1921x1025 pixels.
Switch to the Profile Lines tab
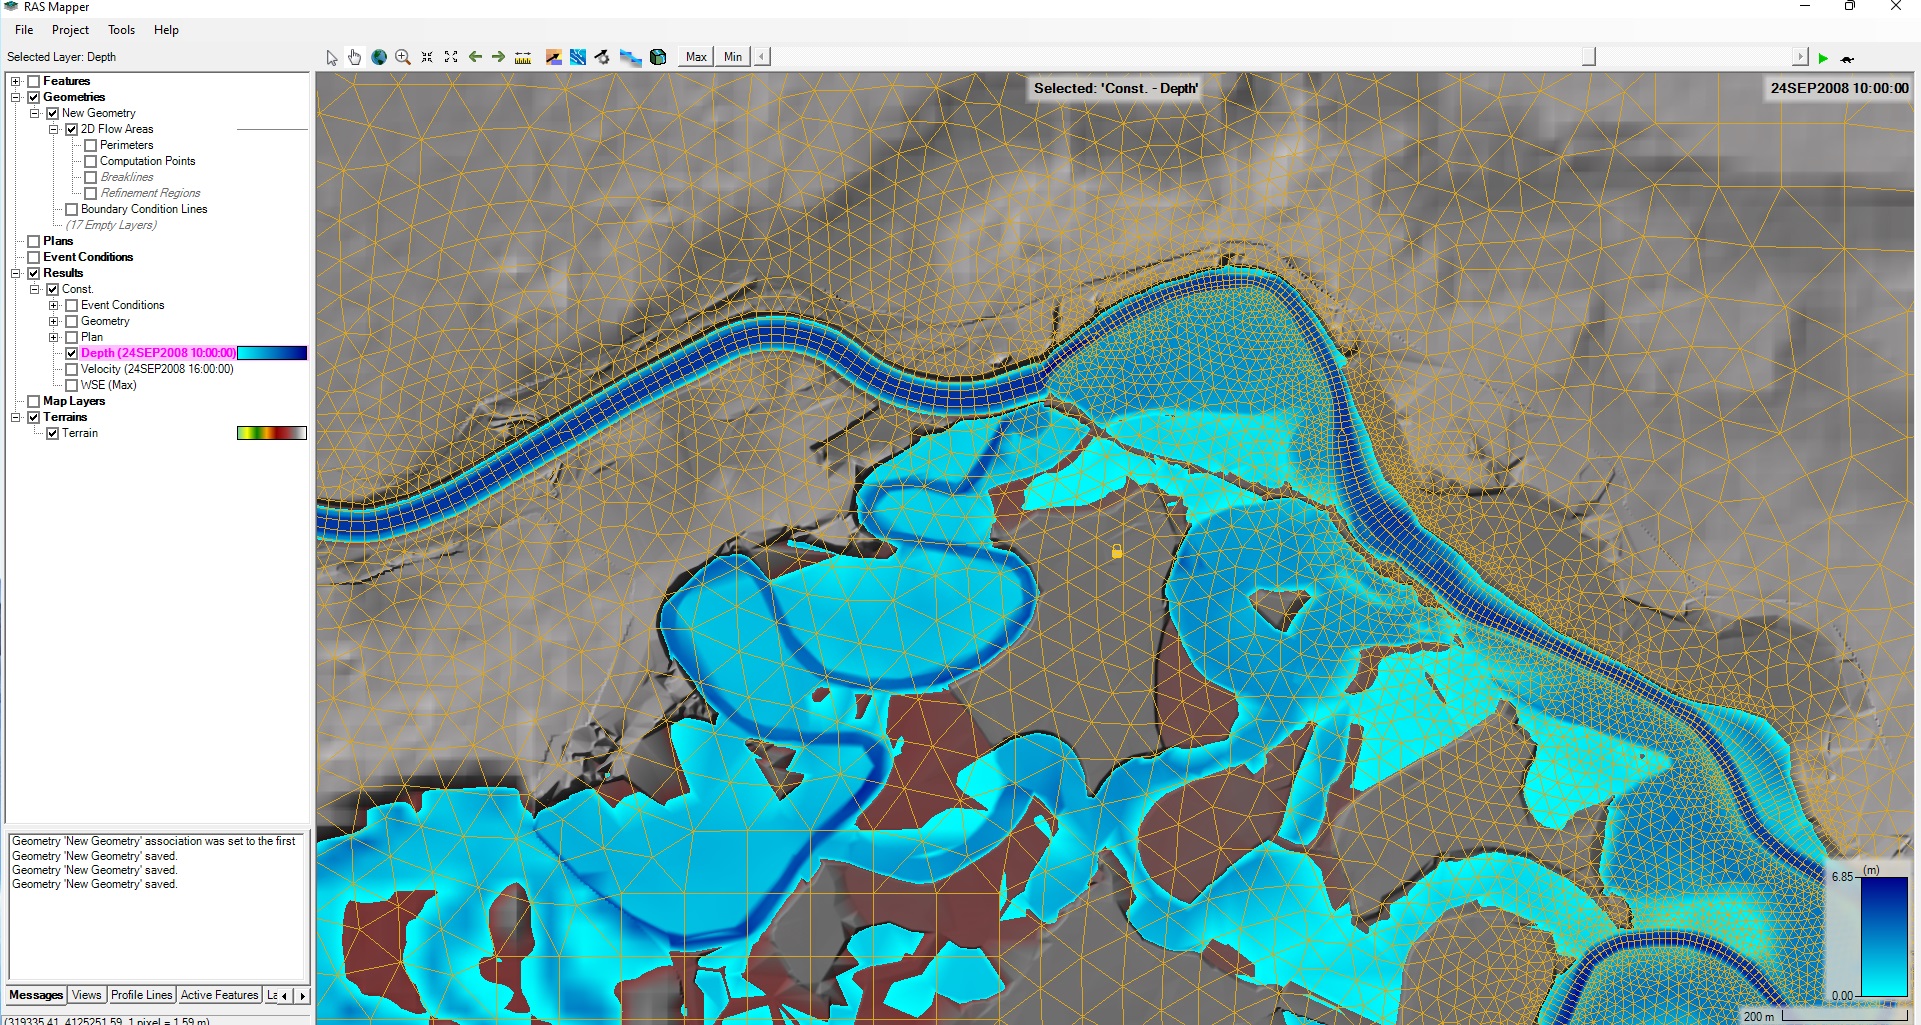pos(141,995)
